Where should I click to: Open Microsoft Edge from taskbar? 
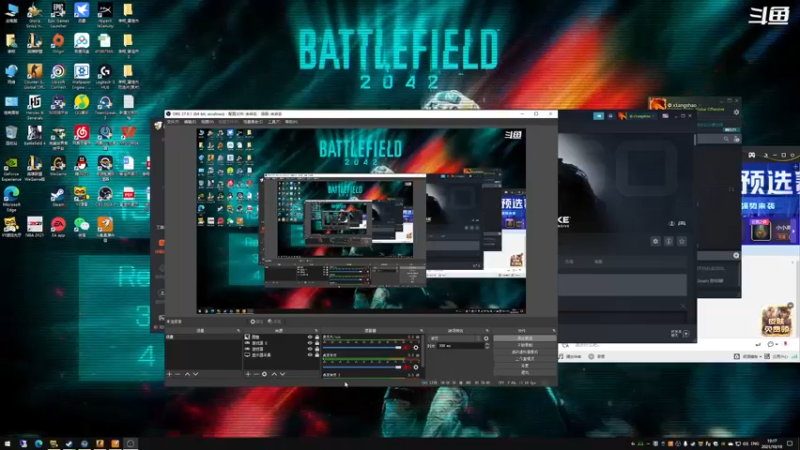(38, 443)
